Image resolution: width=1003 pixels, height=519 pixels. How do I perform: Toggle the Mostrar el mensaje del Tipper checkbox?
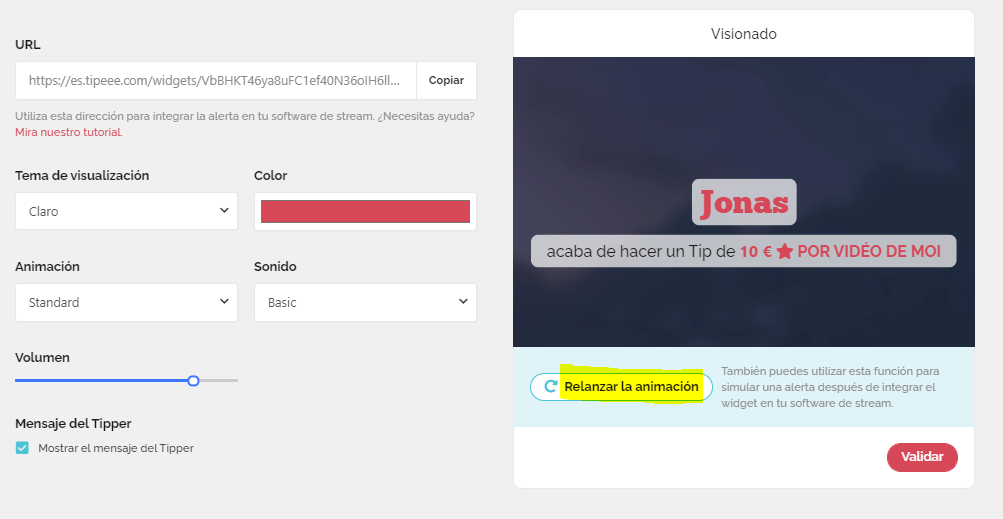point(22,448)
